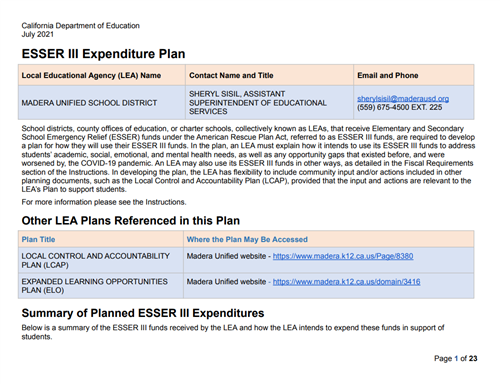Click the Other LEA Plans Referenced heading

[131, 221]
